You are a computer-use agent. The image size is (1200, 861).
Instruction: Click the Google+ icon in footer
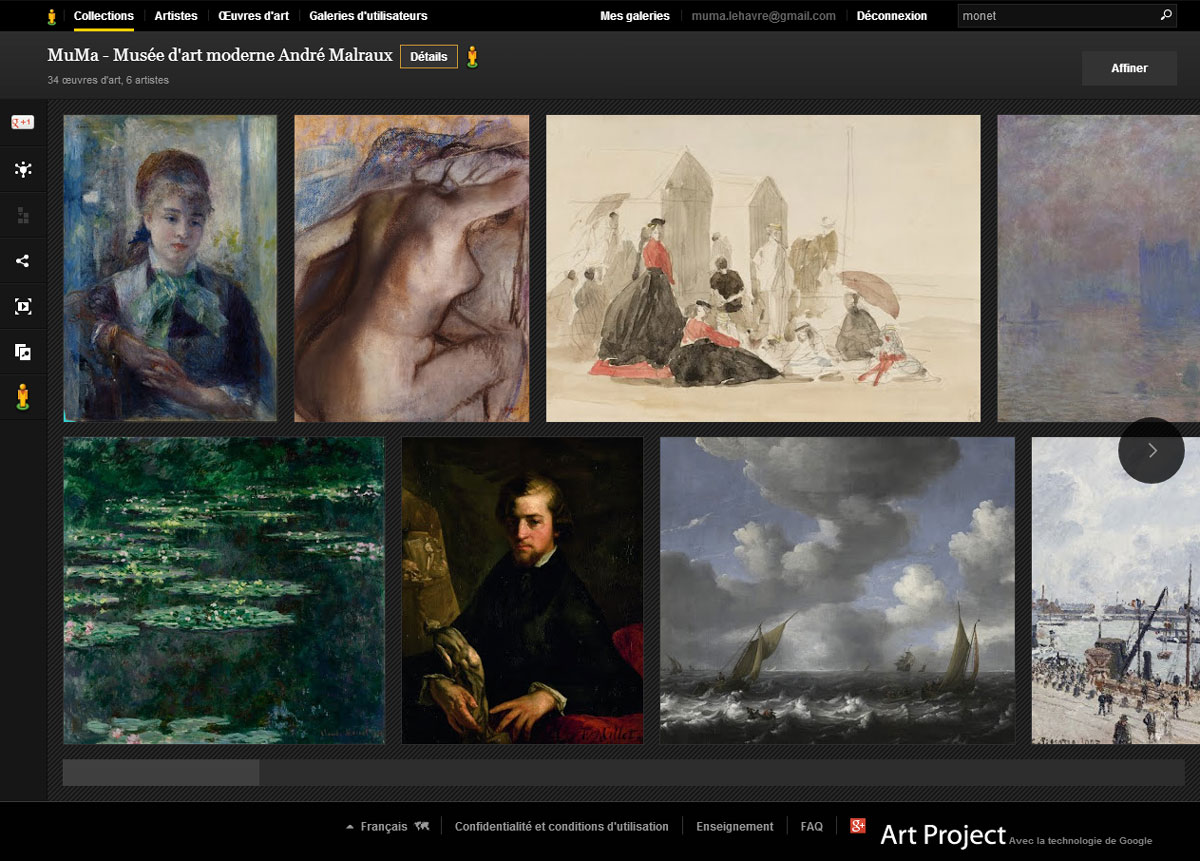[x=858, y=825]
